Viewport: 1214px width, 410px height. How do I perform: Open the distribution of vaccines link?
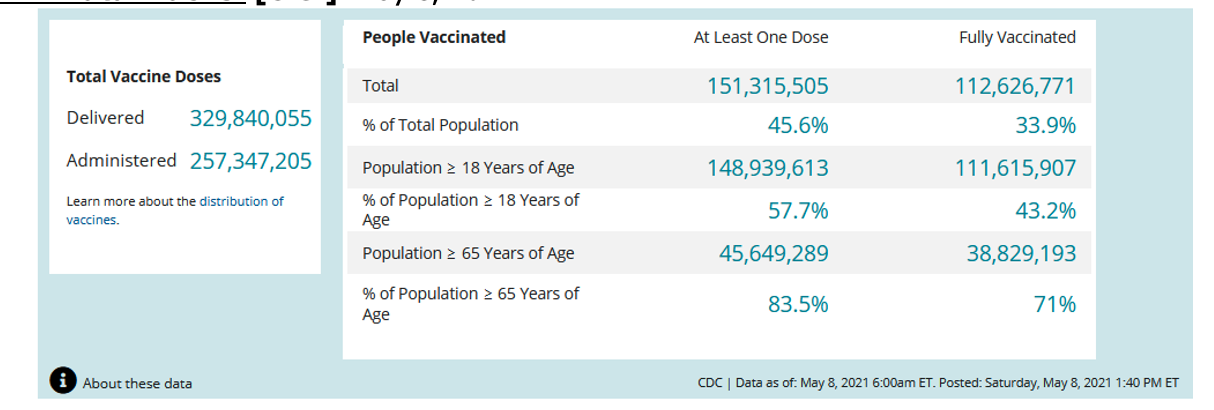click(241, 201)
